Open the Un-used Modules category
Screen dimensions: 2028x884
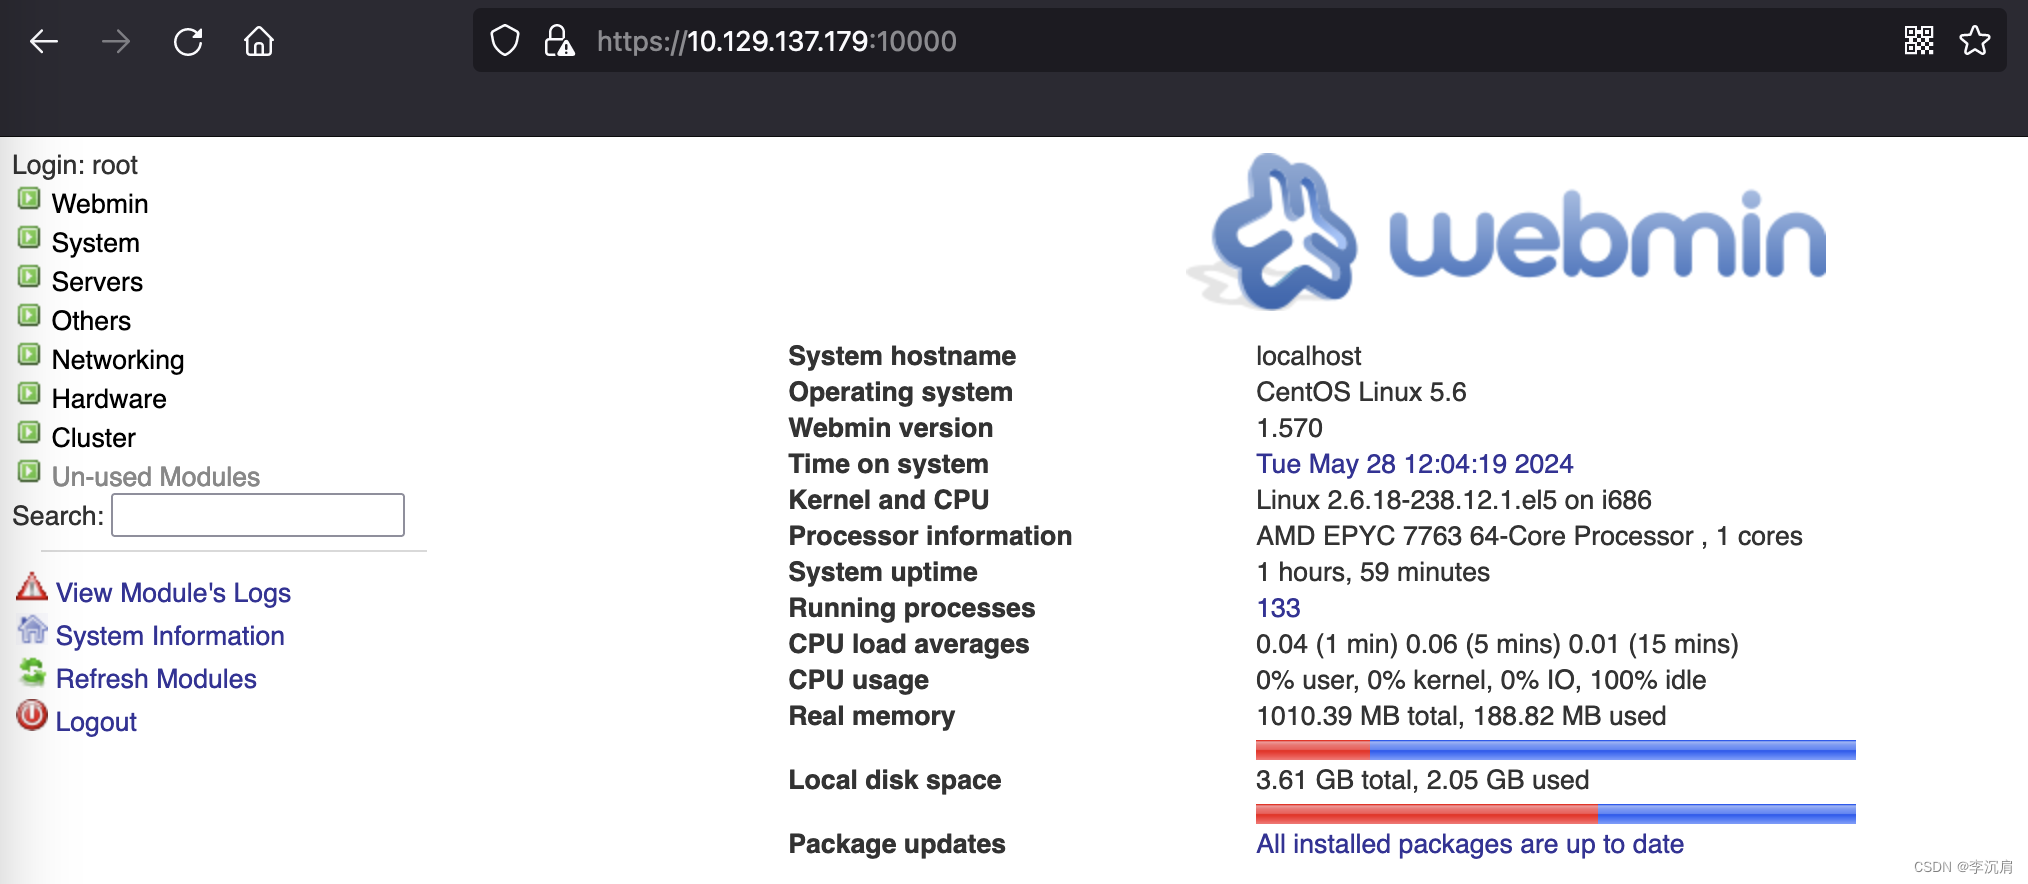tap(156, 477)
